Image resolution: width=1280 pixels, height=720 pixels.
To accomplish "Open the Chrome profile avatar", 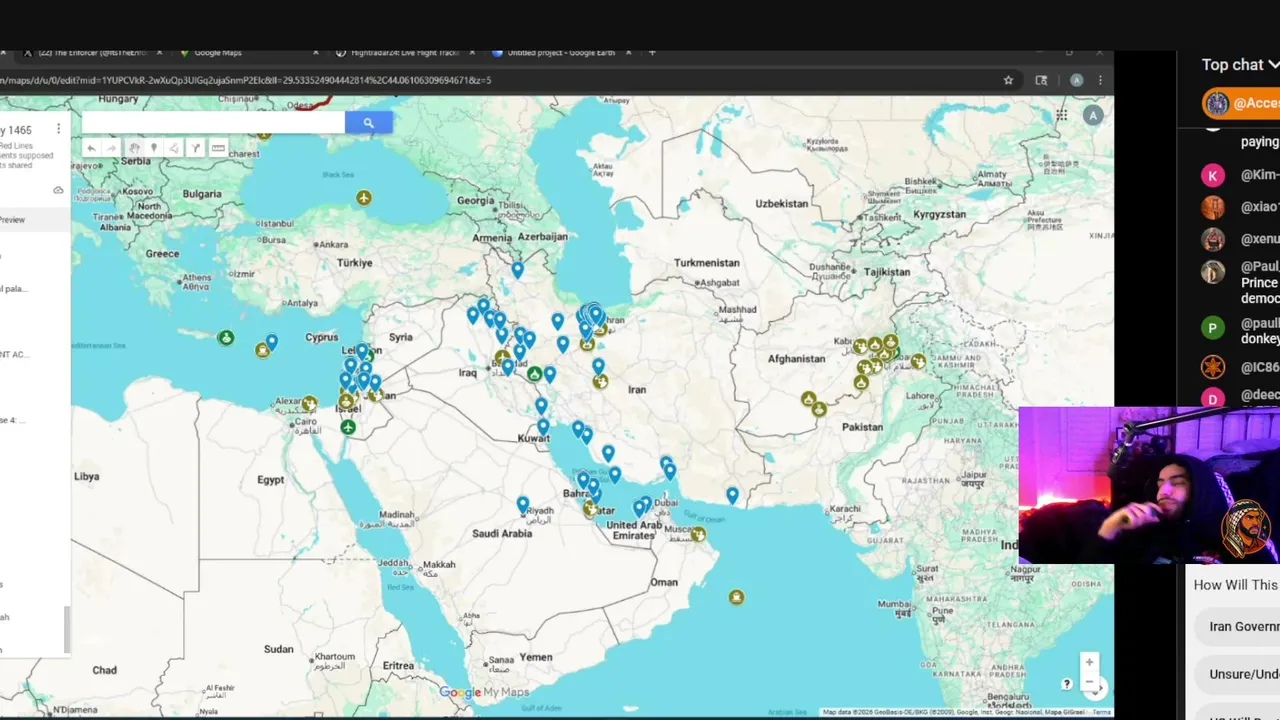I will (1076, 80).
